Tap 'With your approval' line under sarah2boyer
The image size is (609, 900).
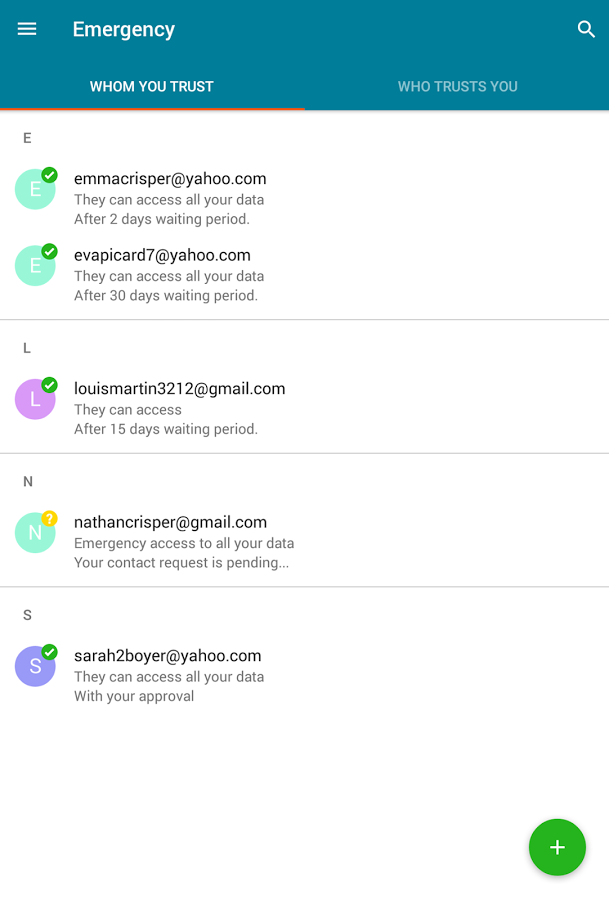click(x=134, y=696)
